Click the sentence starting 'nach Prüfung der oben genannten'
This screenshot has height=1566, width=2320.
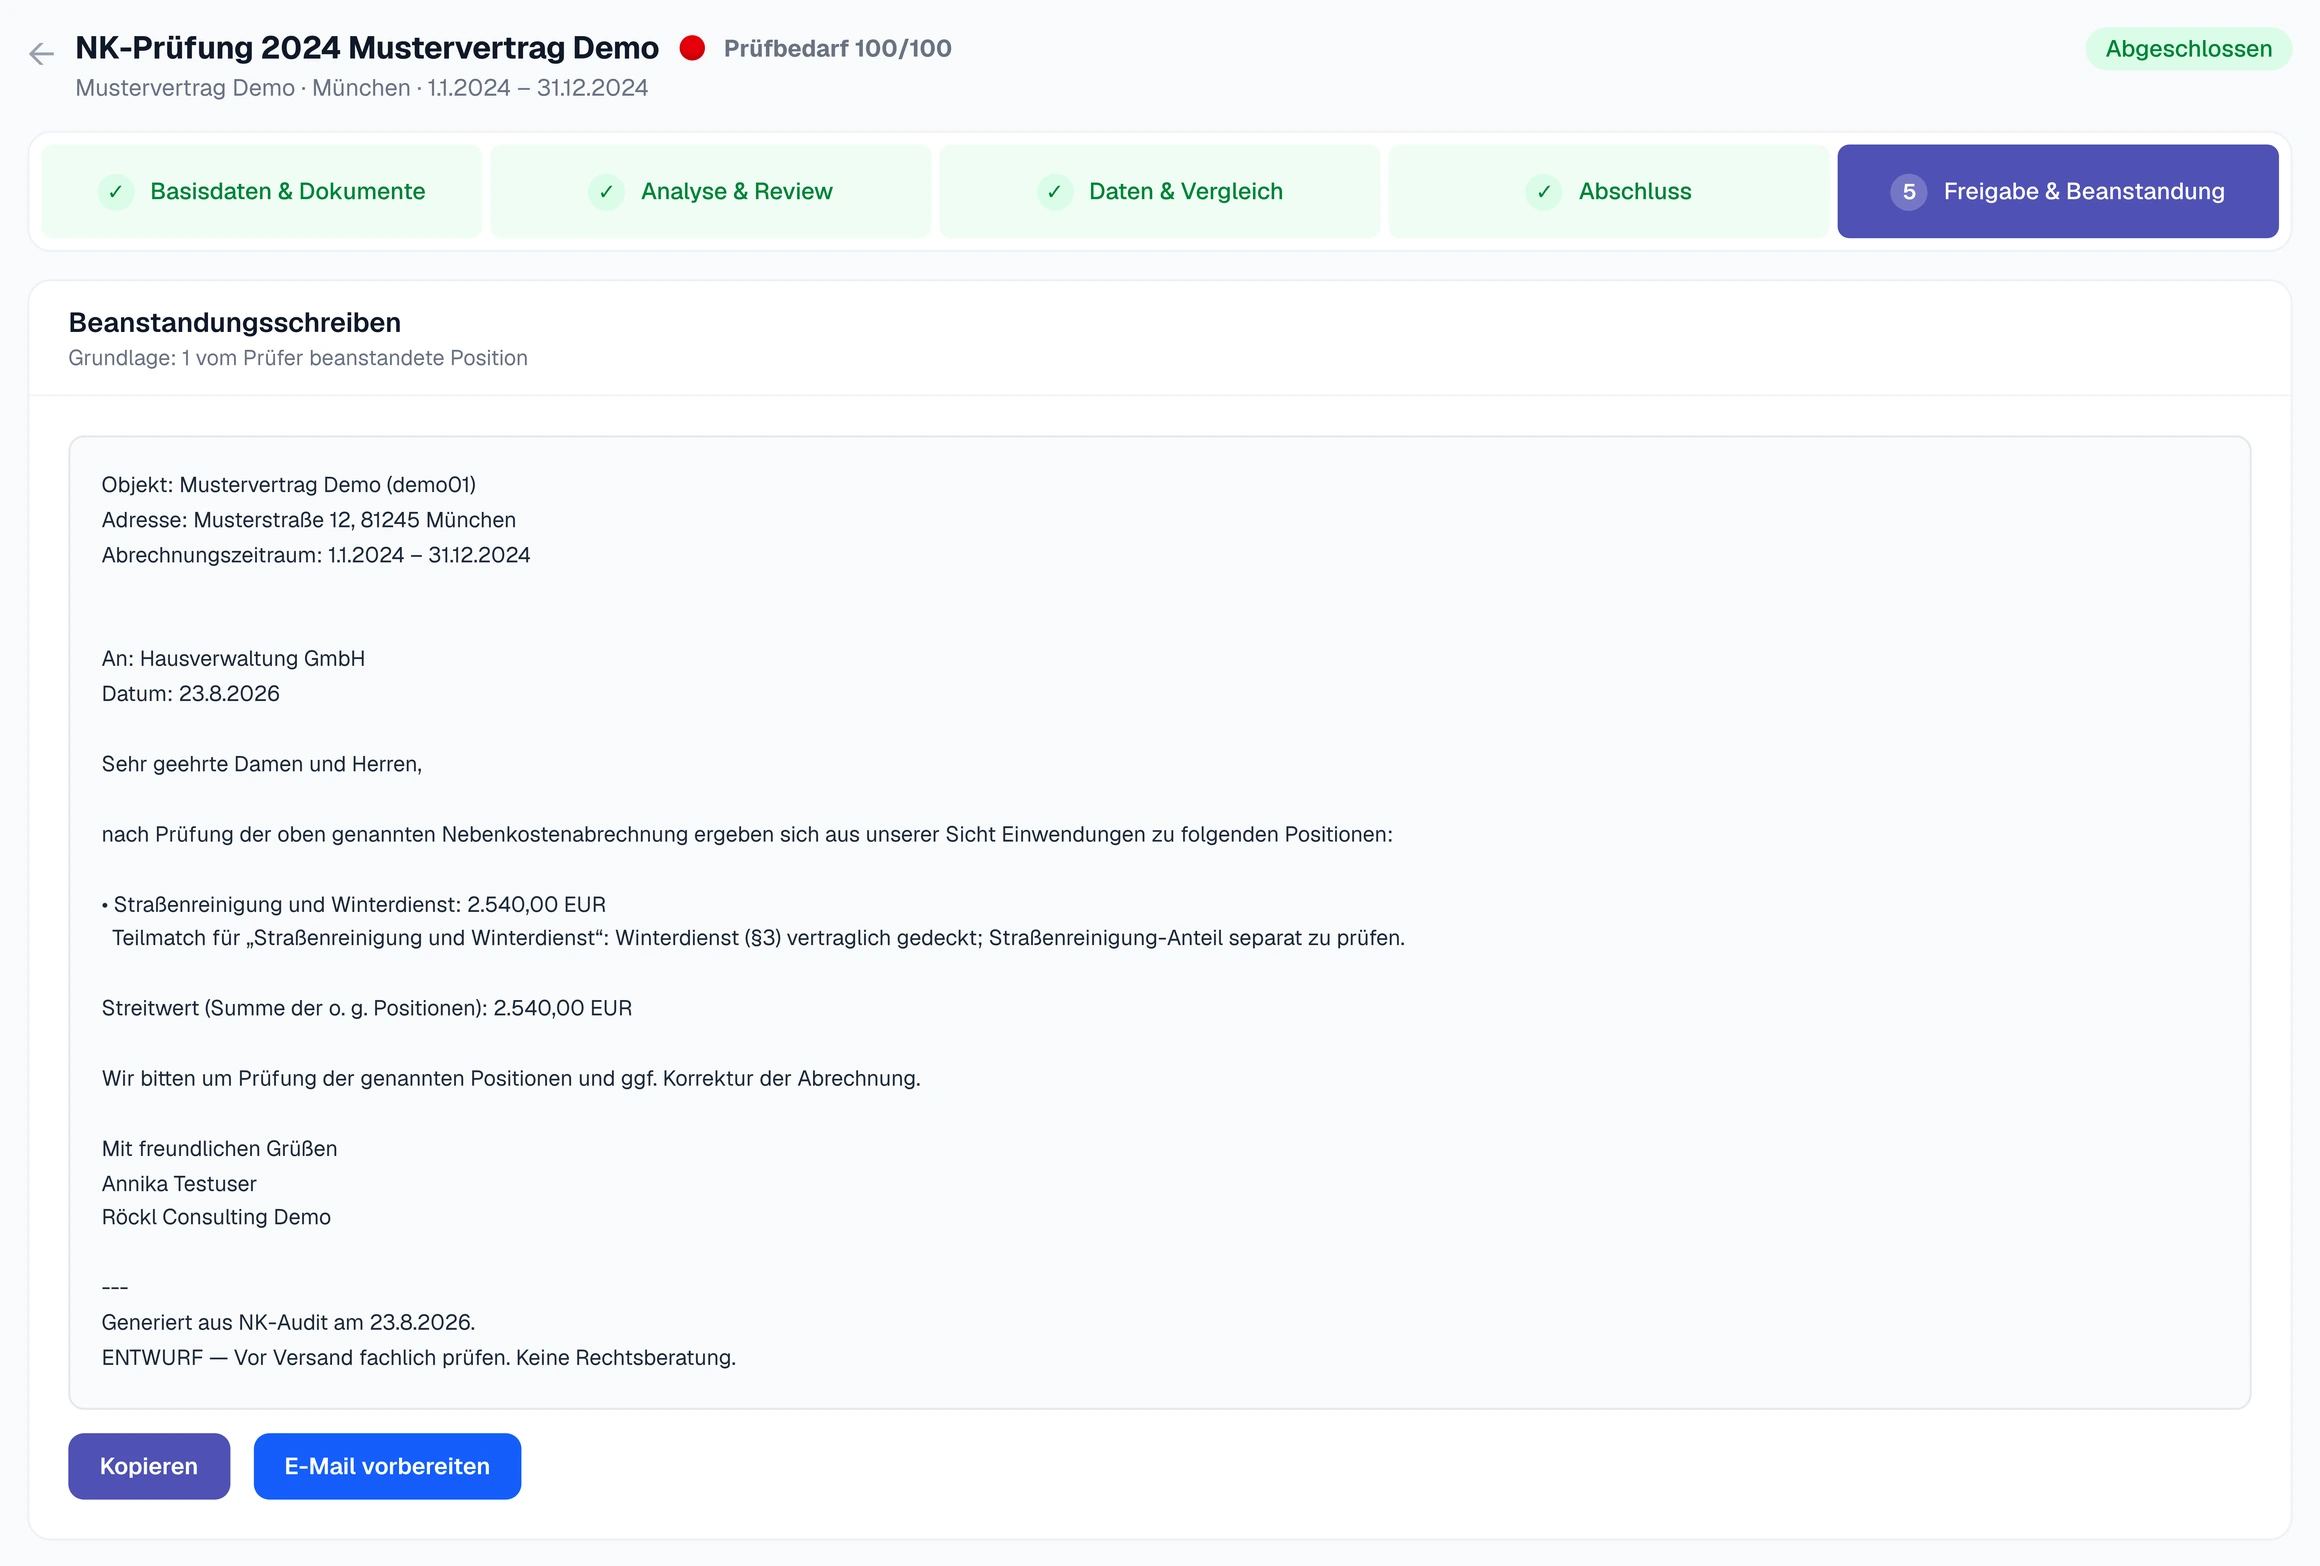point(747,834)
